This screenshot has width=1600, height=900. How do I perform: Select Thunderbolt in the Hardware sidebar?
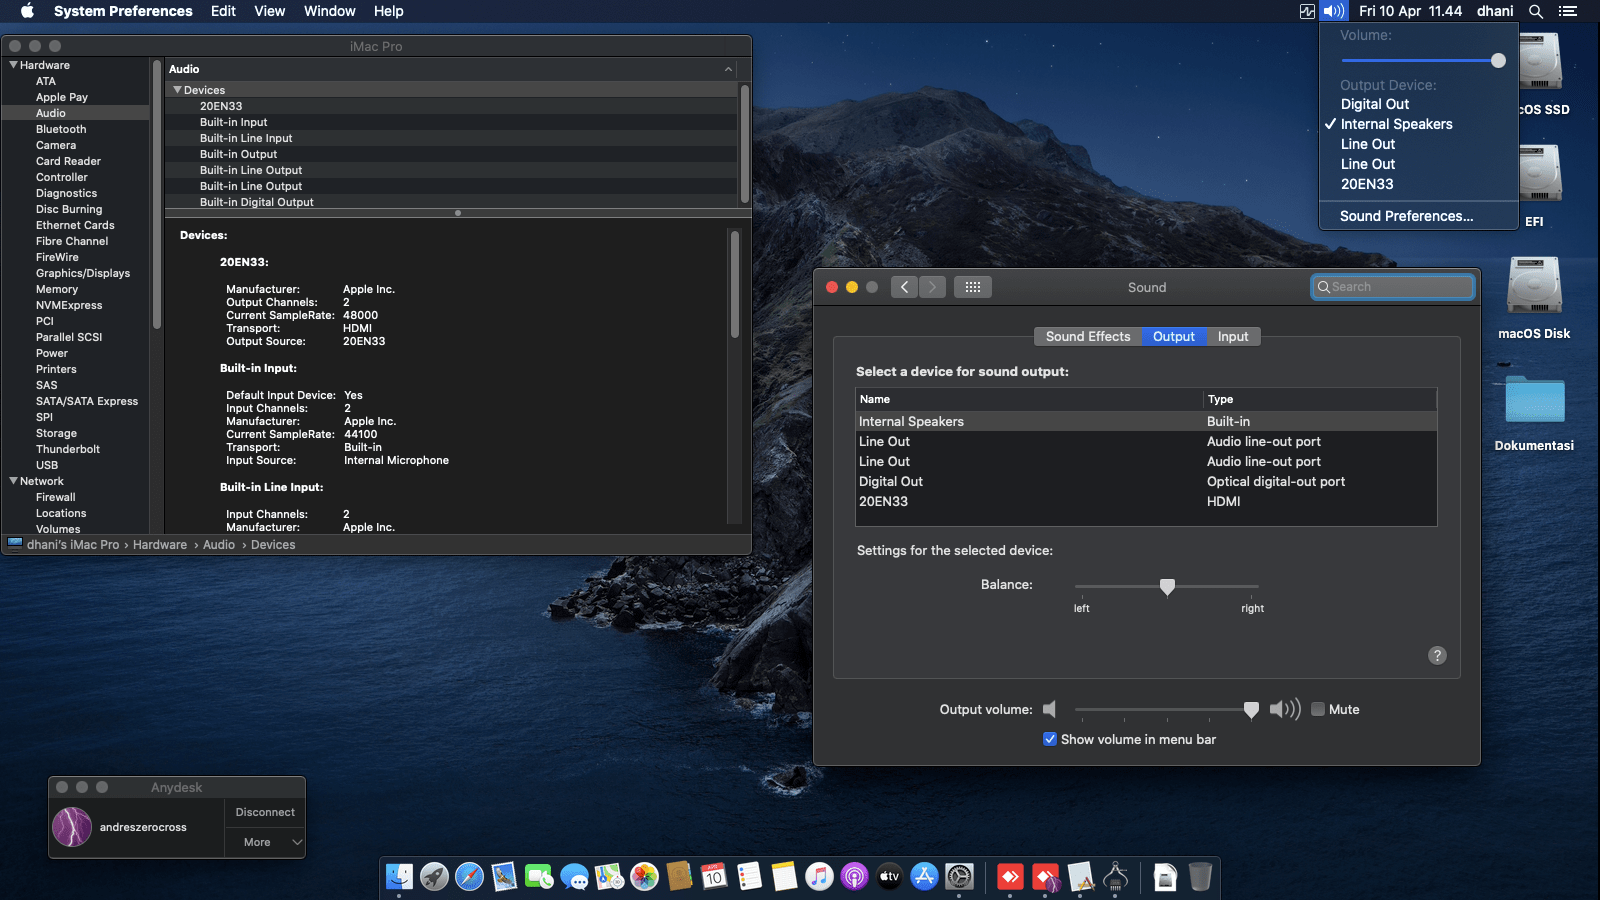tap(68, 449)
